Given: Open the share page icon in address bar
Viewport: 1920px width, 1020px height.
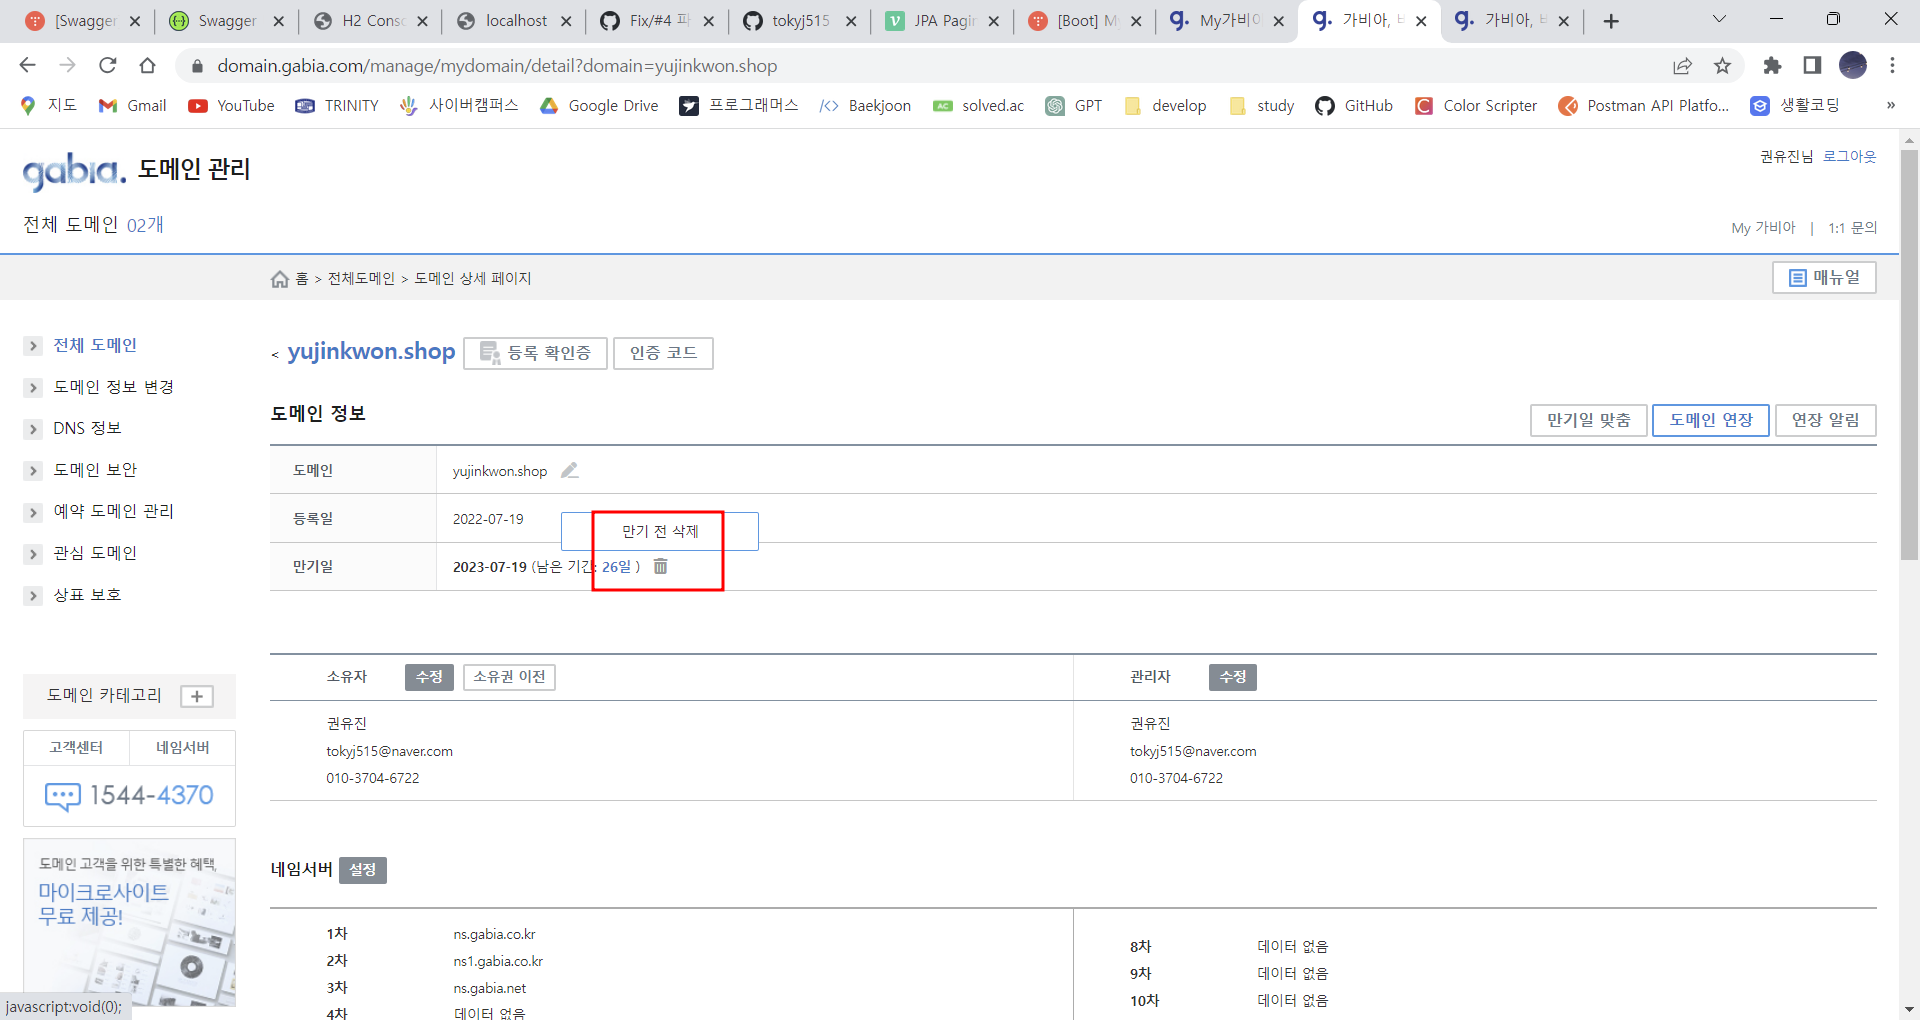Looking at the screenshot, I should pos(1682,66).
